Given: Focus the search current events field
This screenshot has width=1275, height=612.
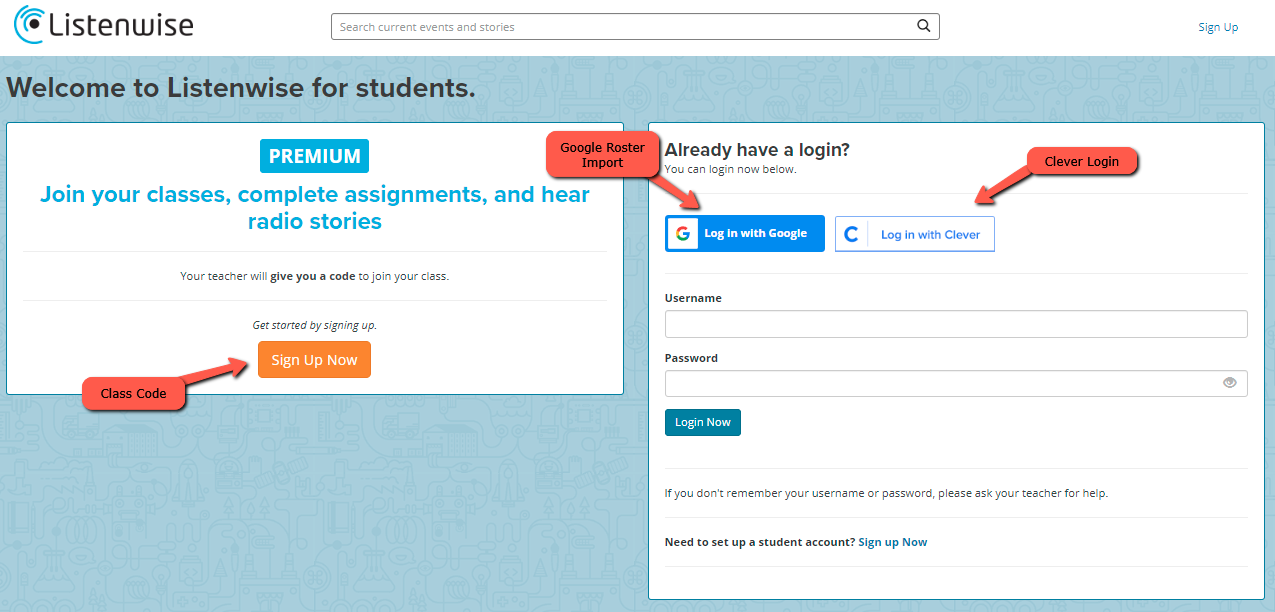Looking at the screenshot, I should [x=635, y=27].
